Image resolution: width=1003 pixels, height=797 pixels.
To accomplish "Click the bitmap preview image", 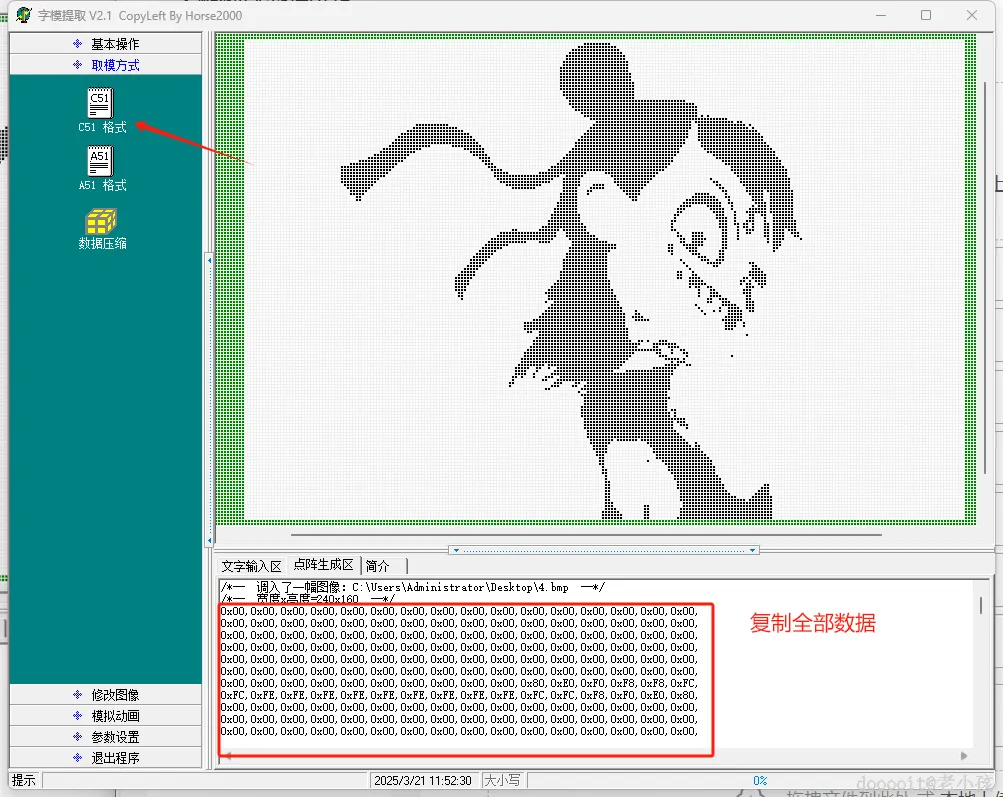I will pos(604,280).
